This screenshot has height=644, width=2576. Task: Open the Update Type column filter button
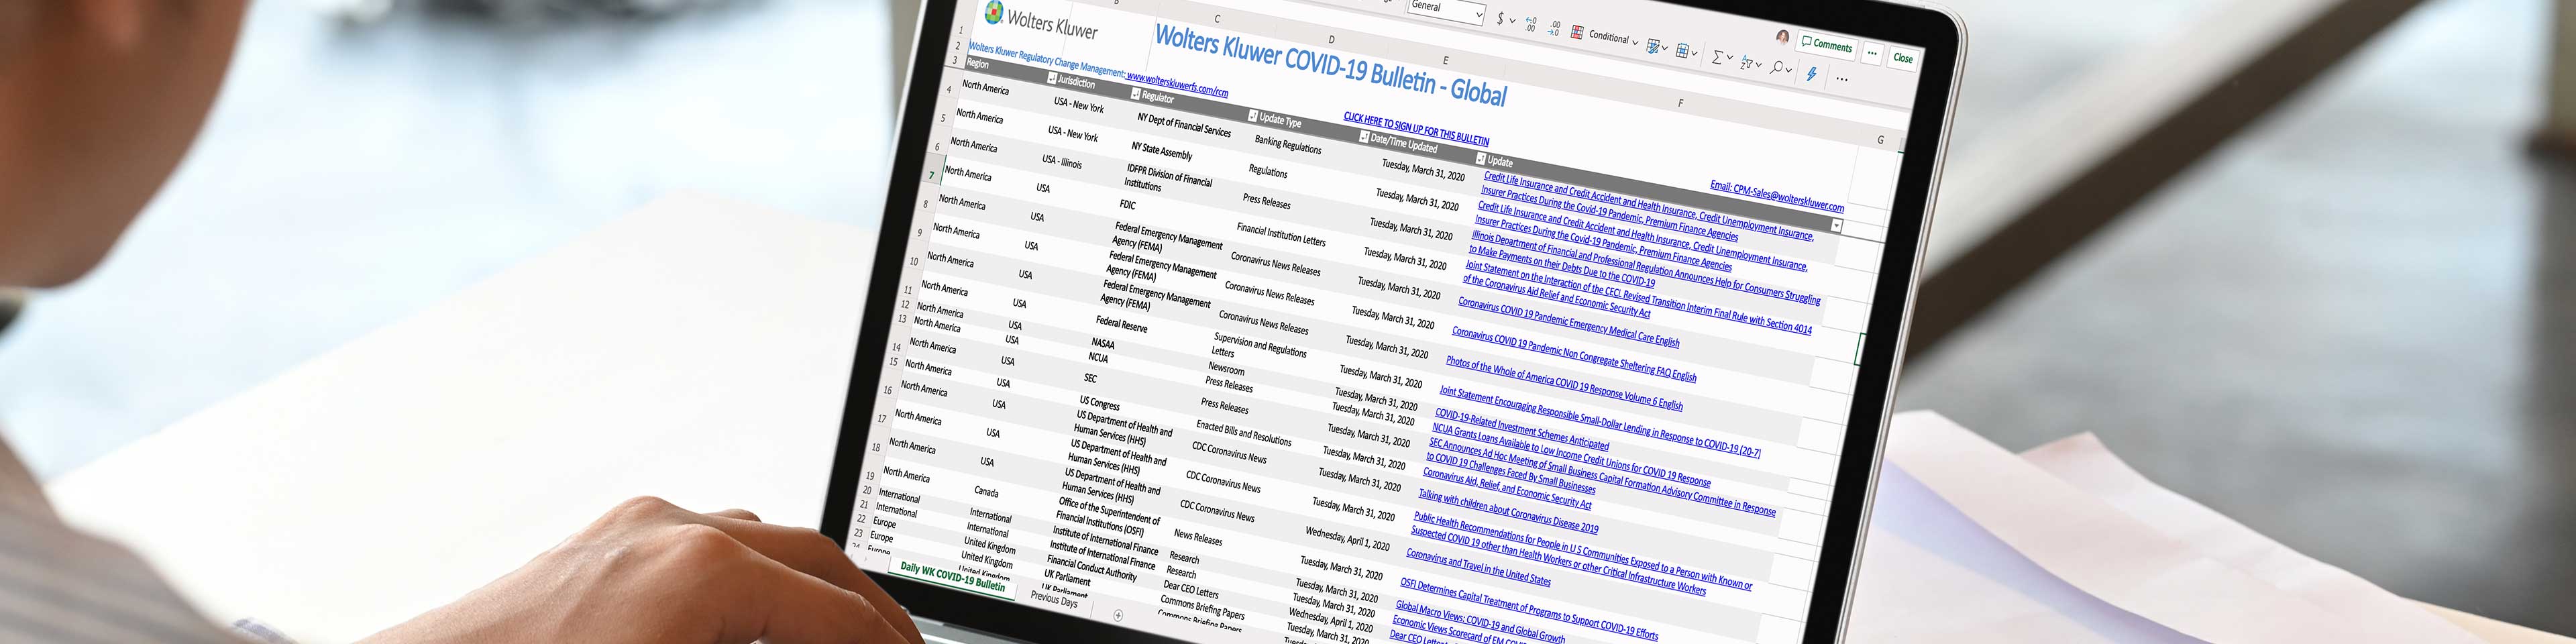1364,137
